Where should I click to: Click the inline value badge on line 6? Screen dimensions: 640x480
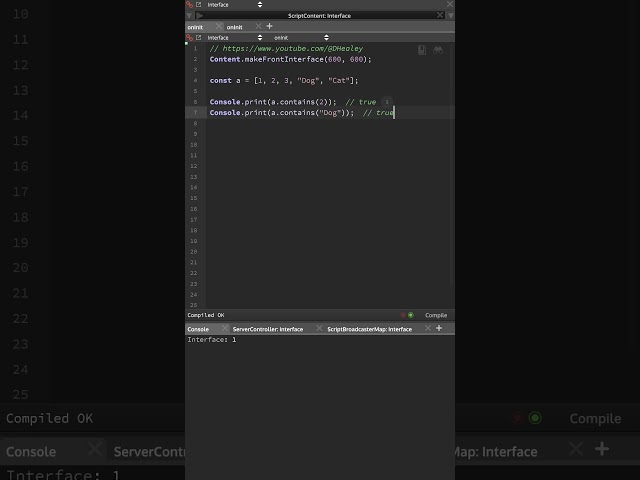[x=387, y=102]
